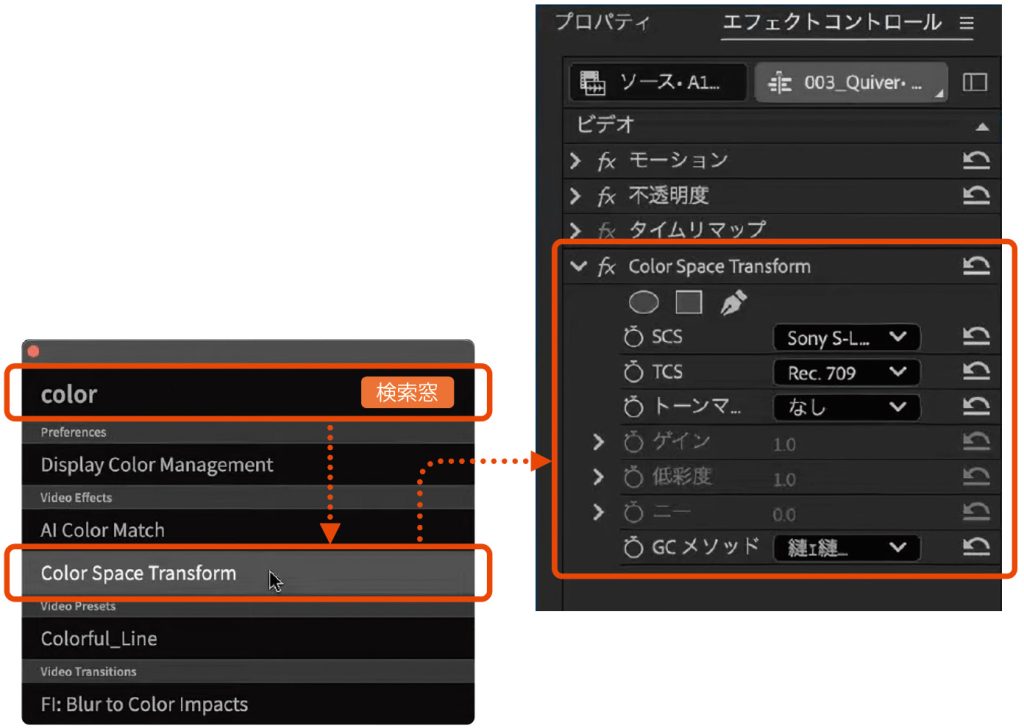This screenshot has width=1024, height=728.
Task: Reset the 不透明度 effect
Action: coord(976,195)
